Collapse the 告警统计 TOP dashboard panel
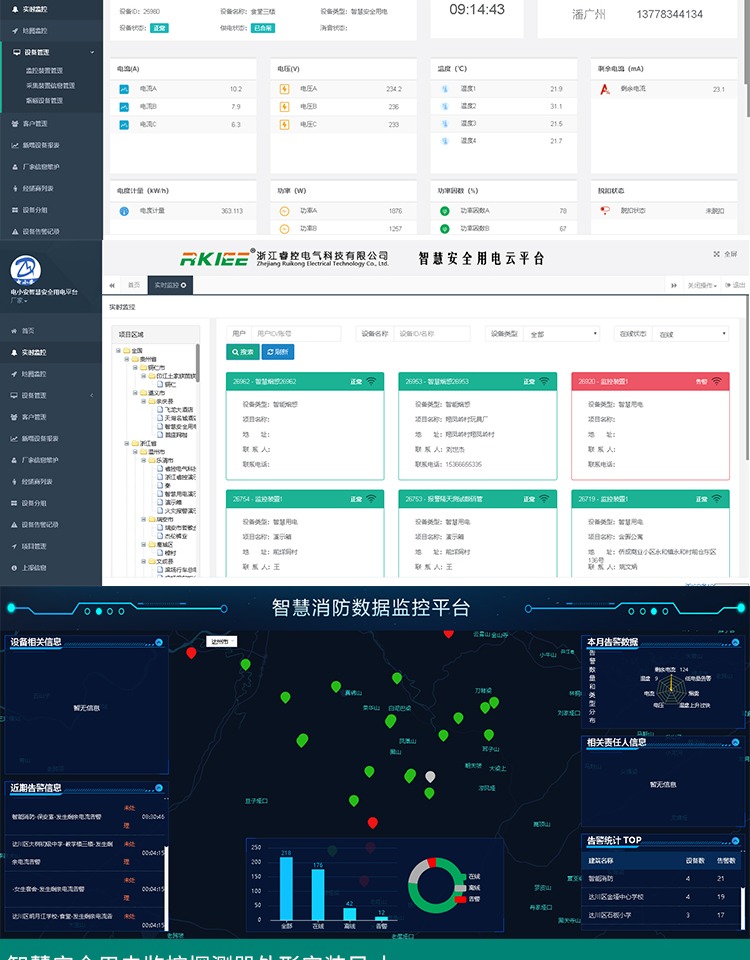This screenshot has width=750, height=960. (x=735, y=841)
